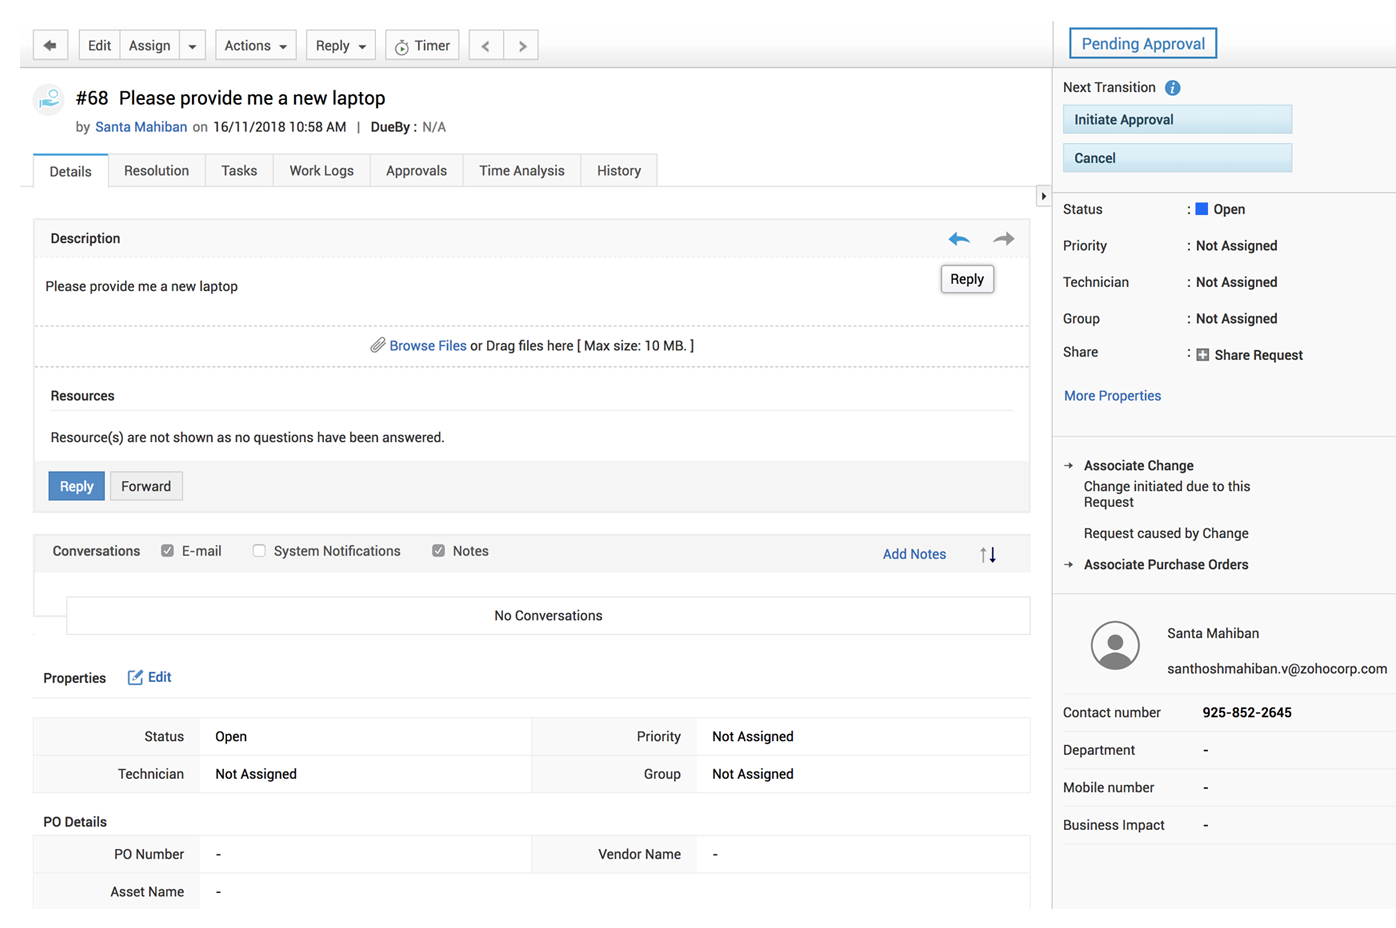Switch to the Details tab
Screen dimensions: 1396x928
pyautogui.click(x=70, y=171)
